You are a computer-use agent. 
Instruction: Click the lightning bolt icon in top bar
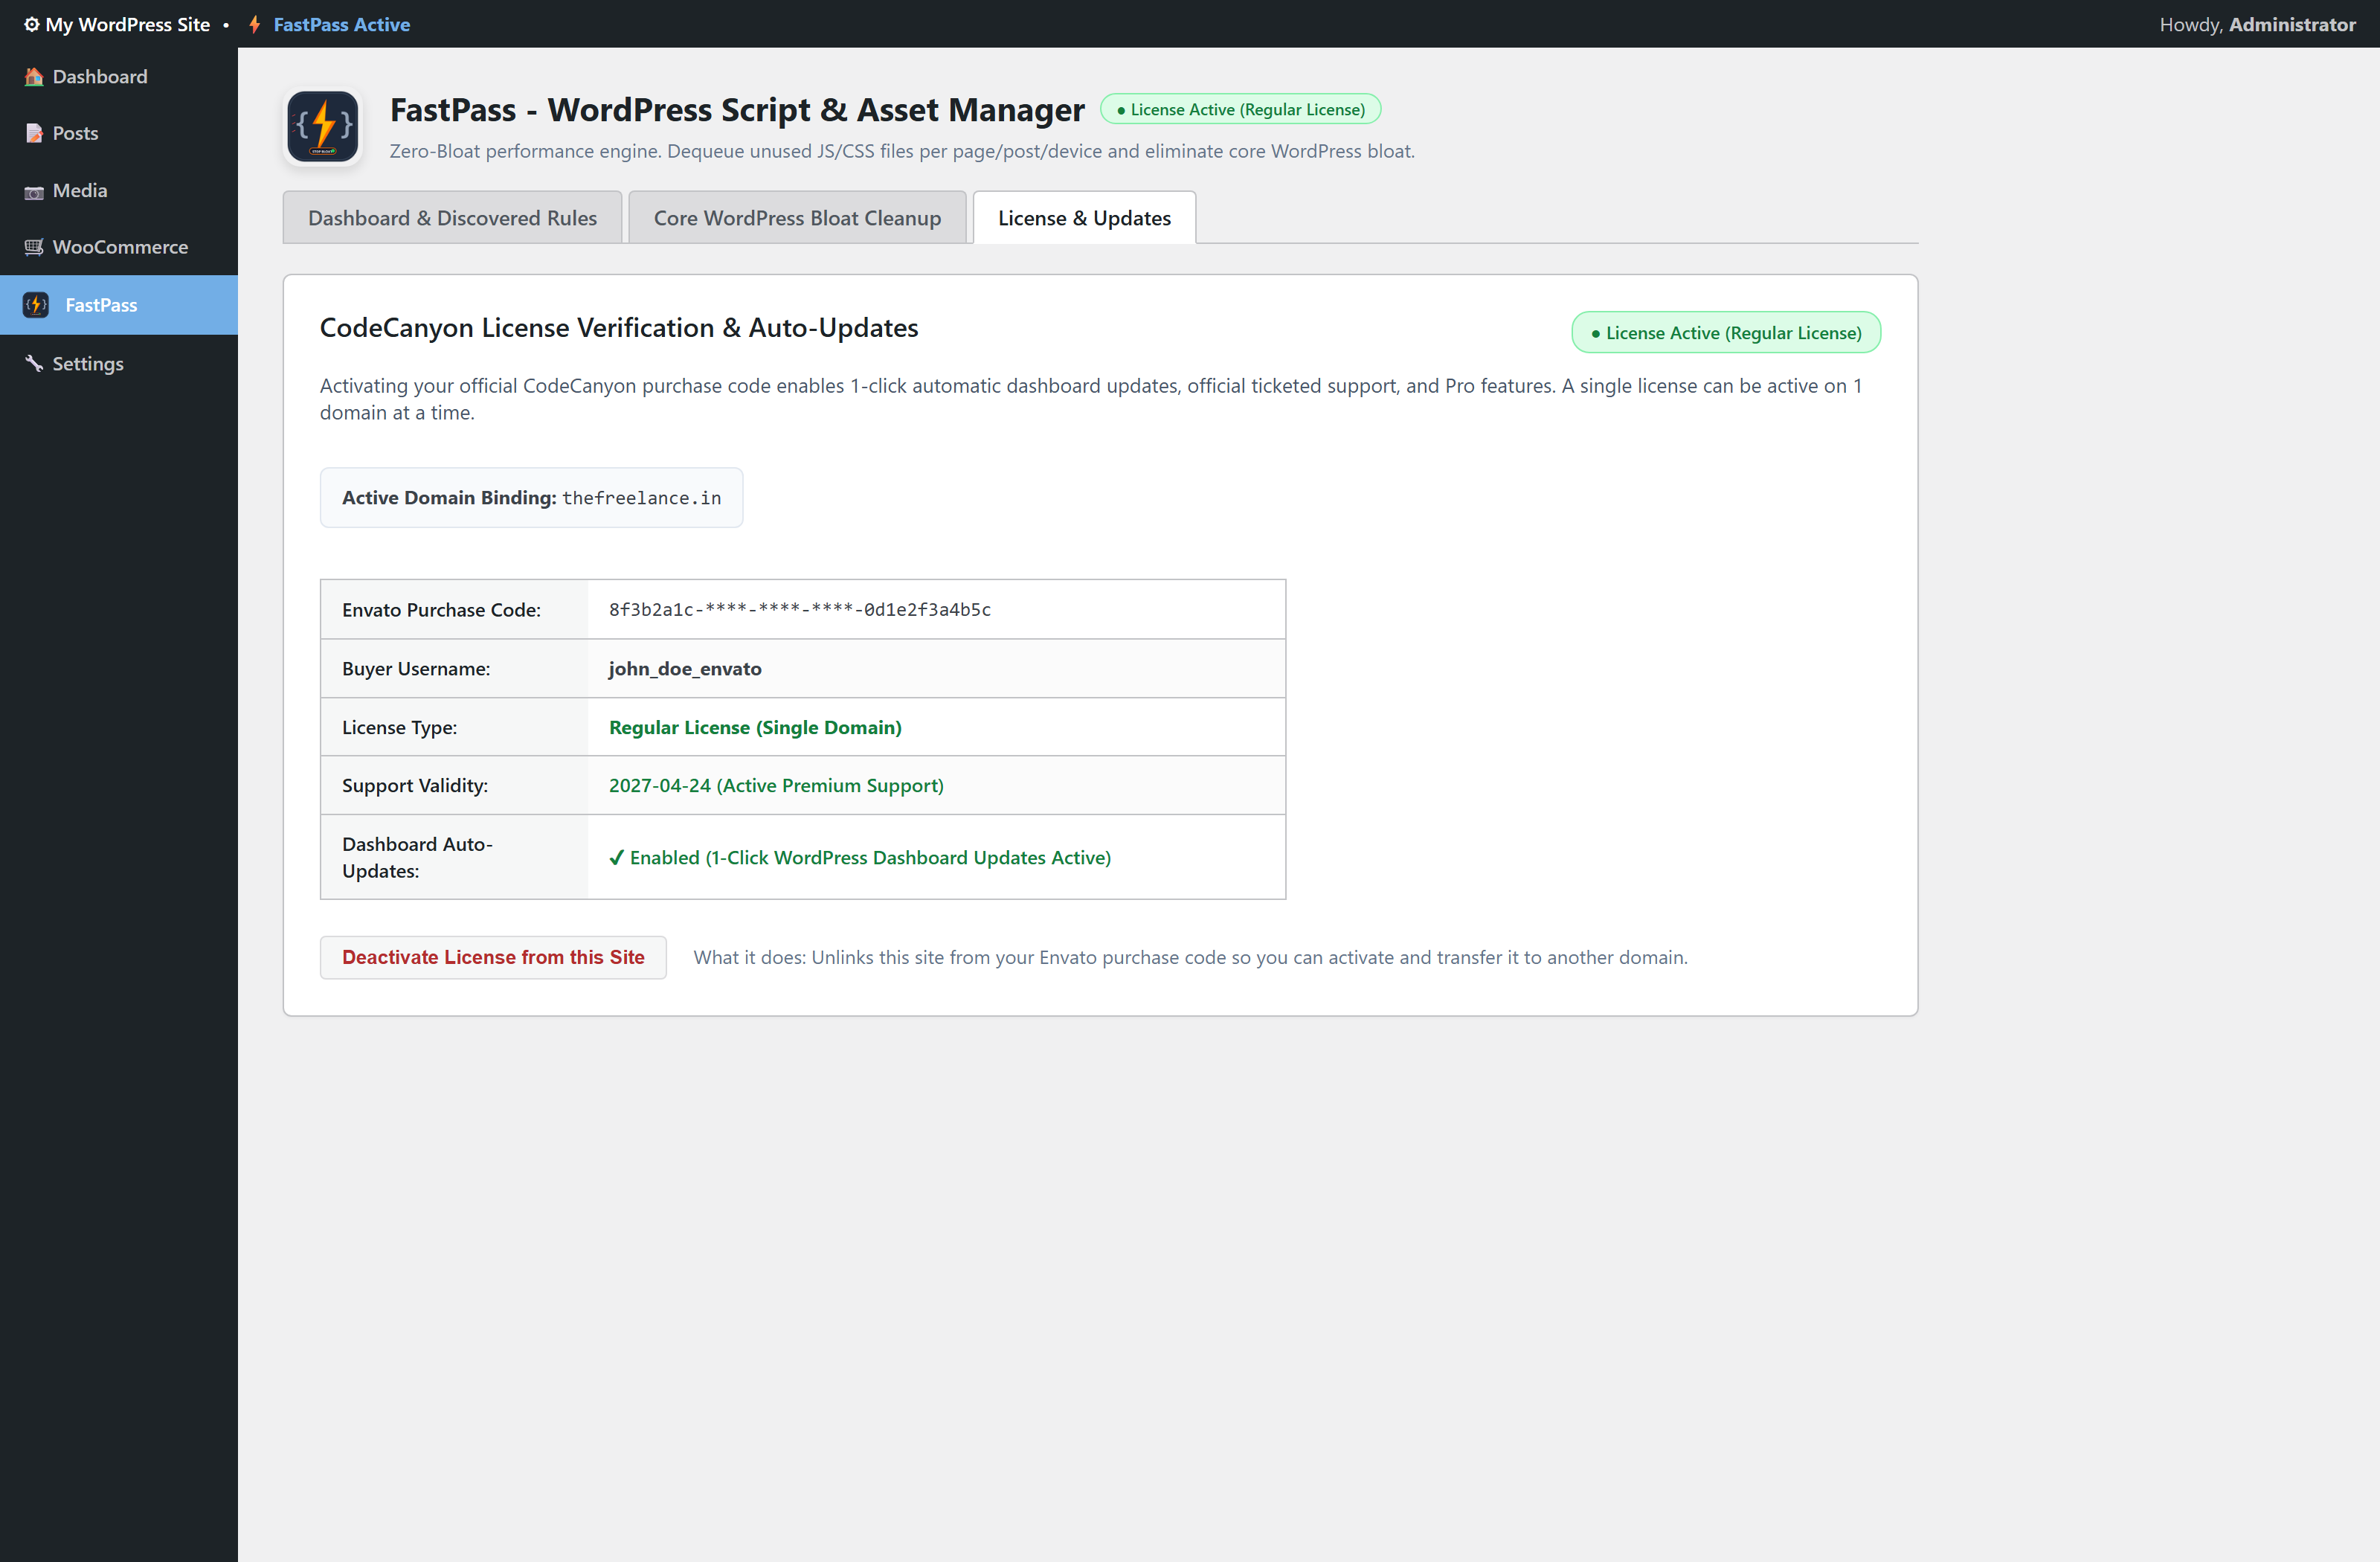255,24
